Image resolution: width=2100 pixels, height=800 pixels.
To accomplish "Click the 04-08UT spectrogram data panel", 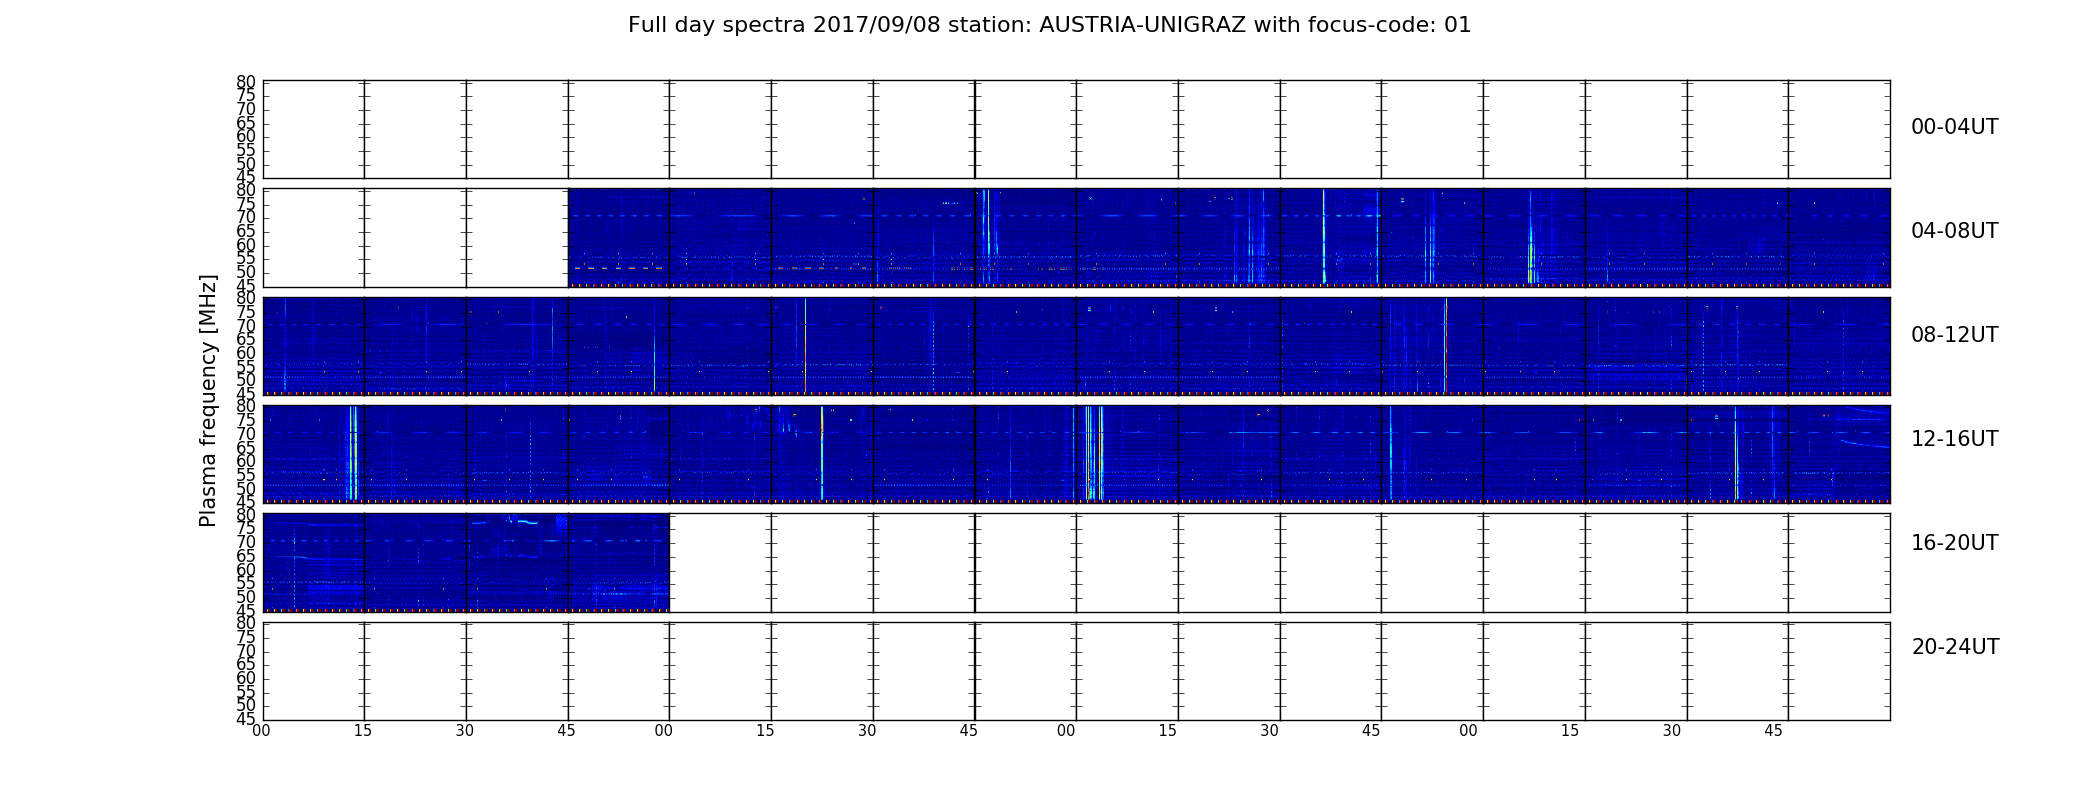I will point(1229,238).
